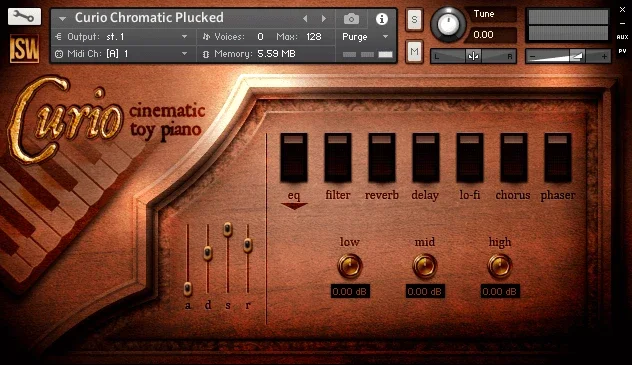Toggle the AUX sends view
The height and width of the screenshot is (365, 632).
[622, 37]
